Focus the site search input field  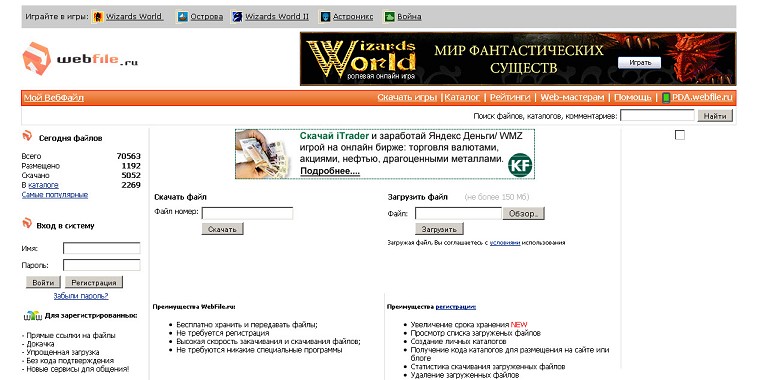pos(657,115)
